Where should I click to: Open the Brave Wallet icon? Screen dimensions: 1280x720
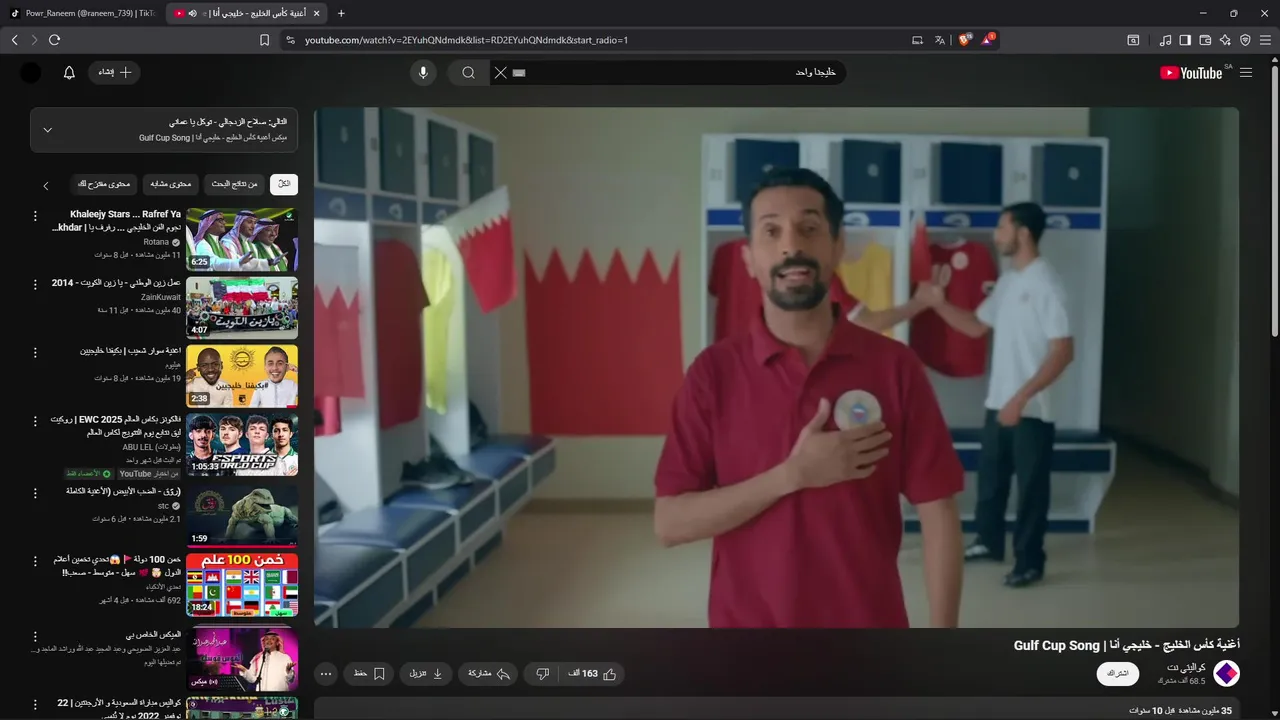1205,40
